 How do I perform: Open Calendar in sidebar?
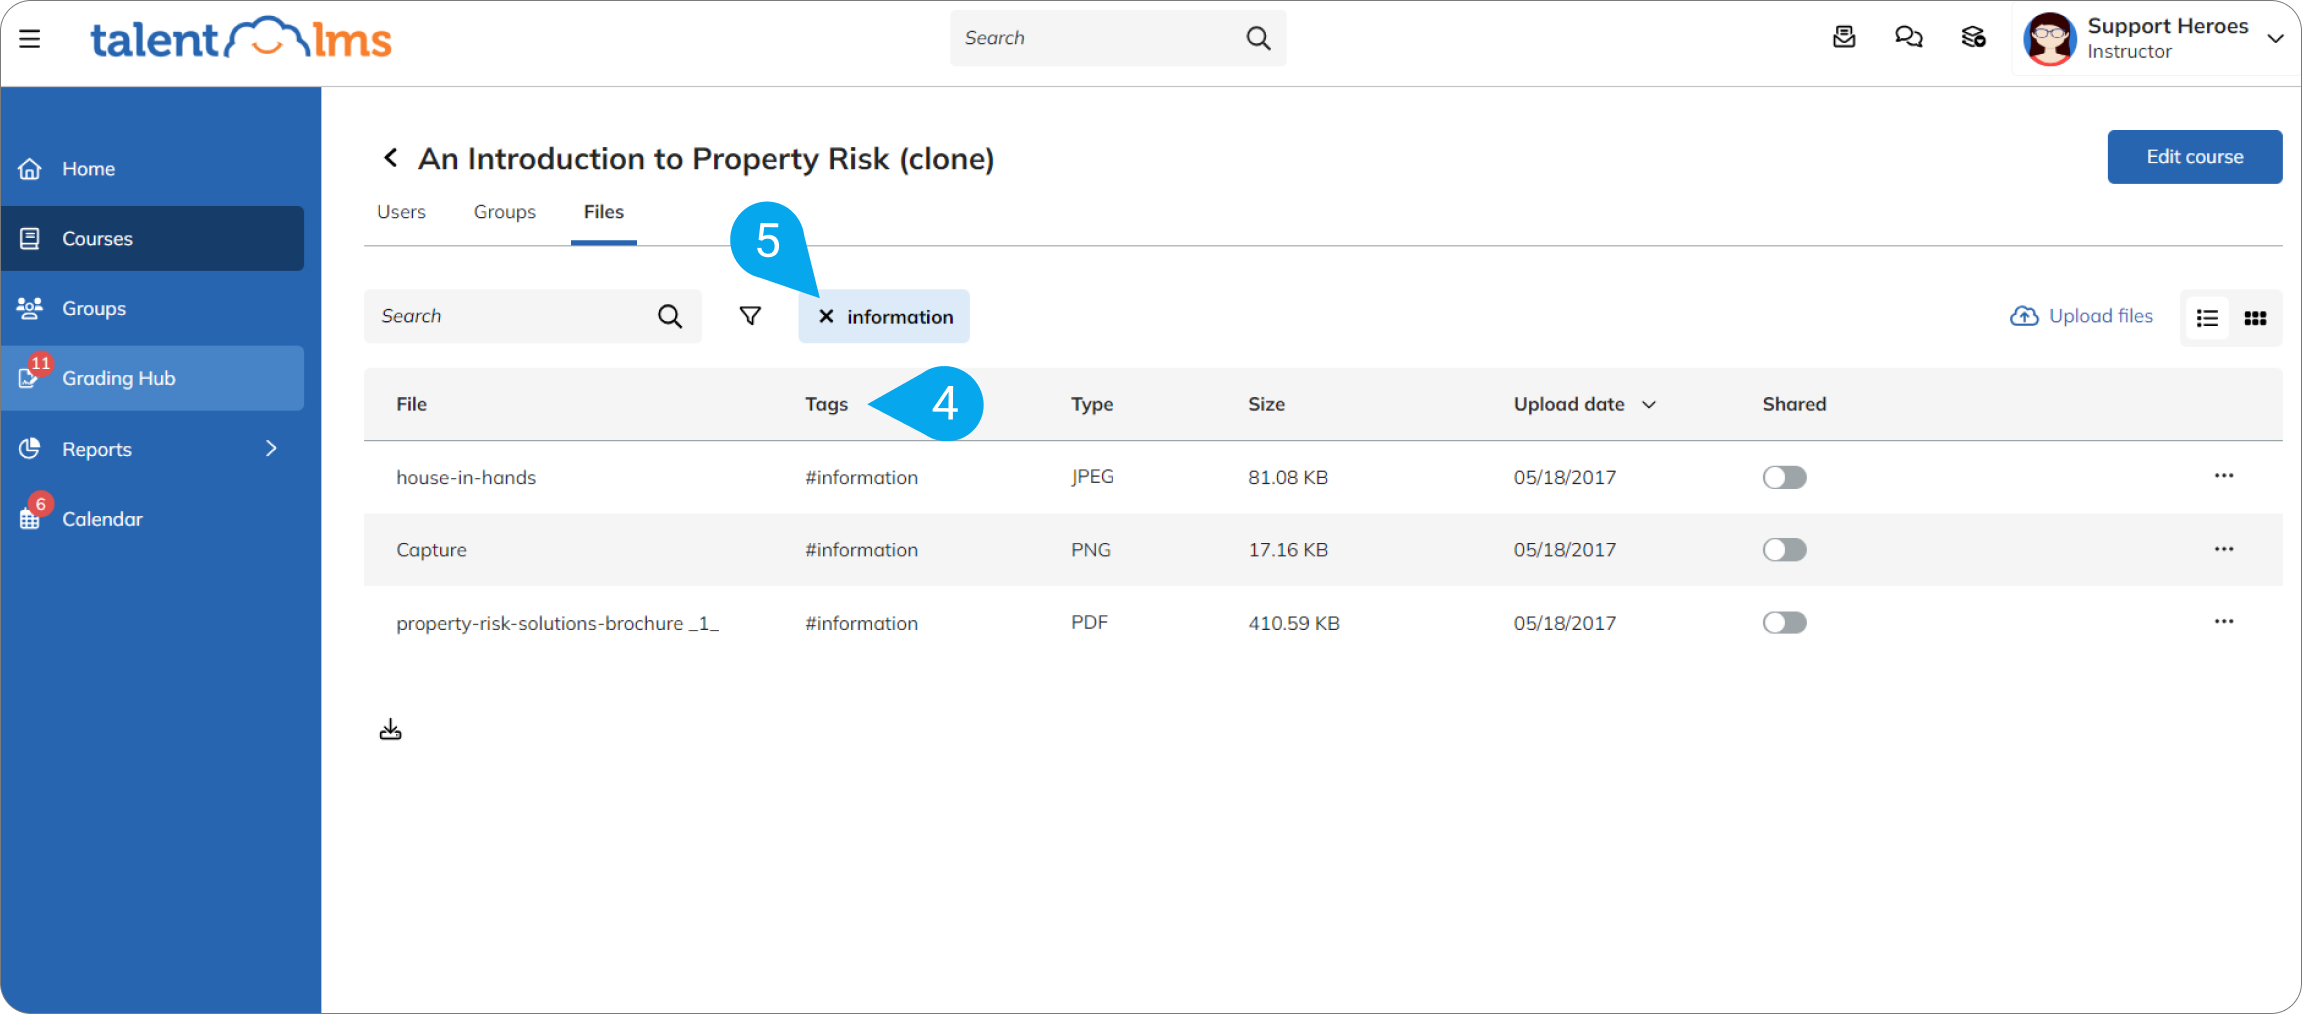pos(152,519)
